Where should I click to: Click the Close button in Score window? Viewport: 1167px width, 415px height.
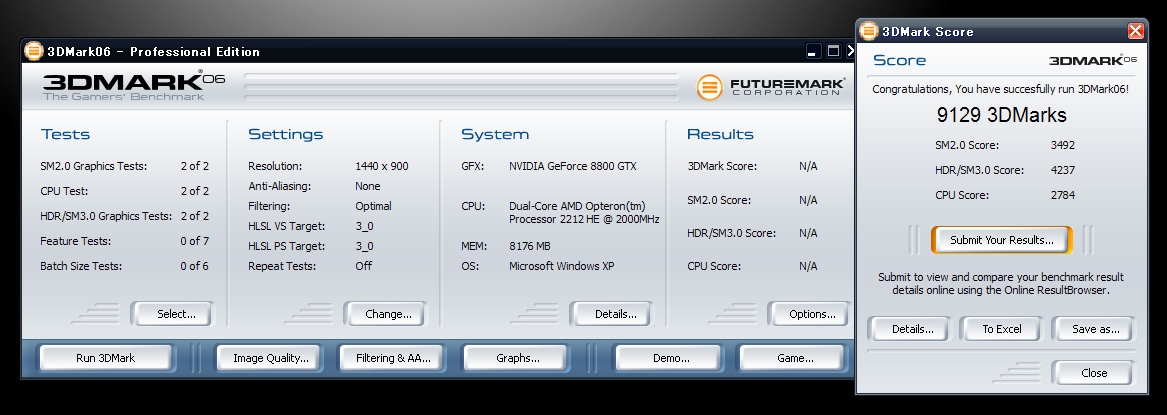(1093, 373)
